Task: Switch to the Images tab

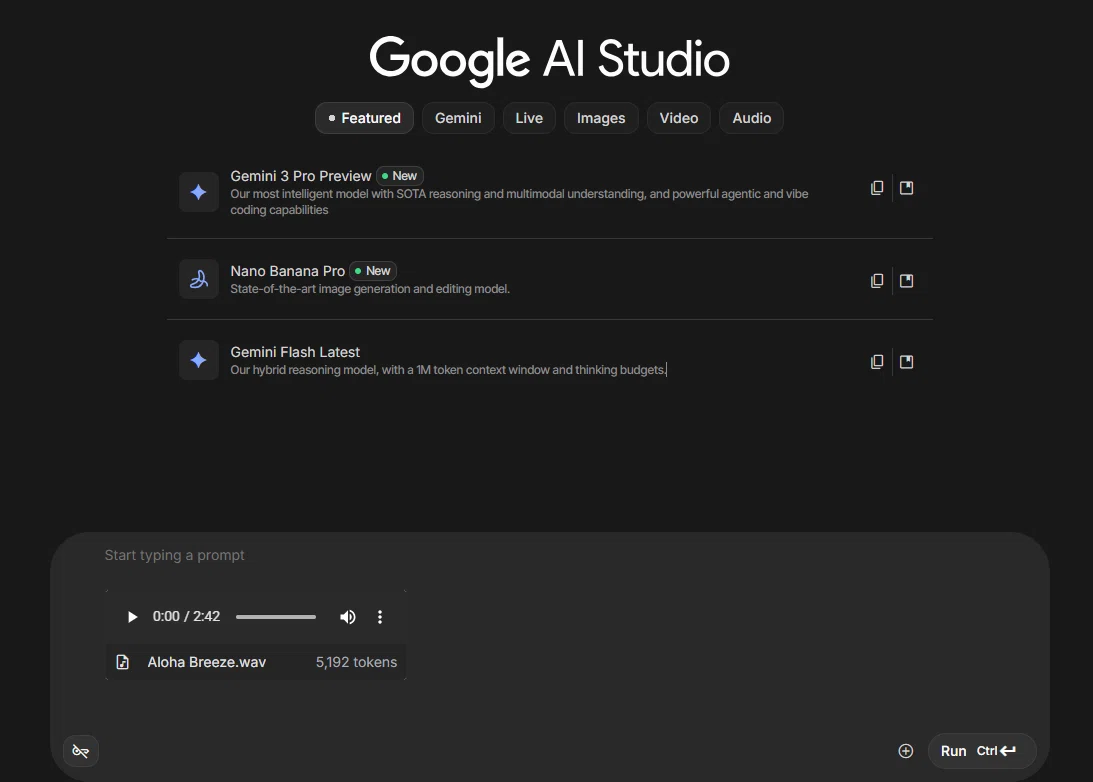Action: (x=601, y=118)
